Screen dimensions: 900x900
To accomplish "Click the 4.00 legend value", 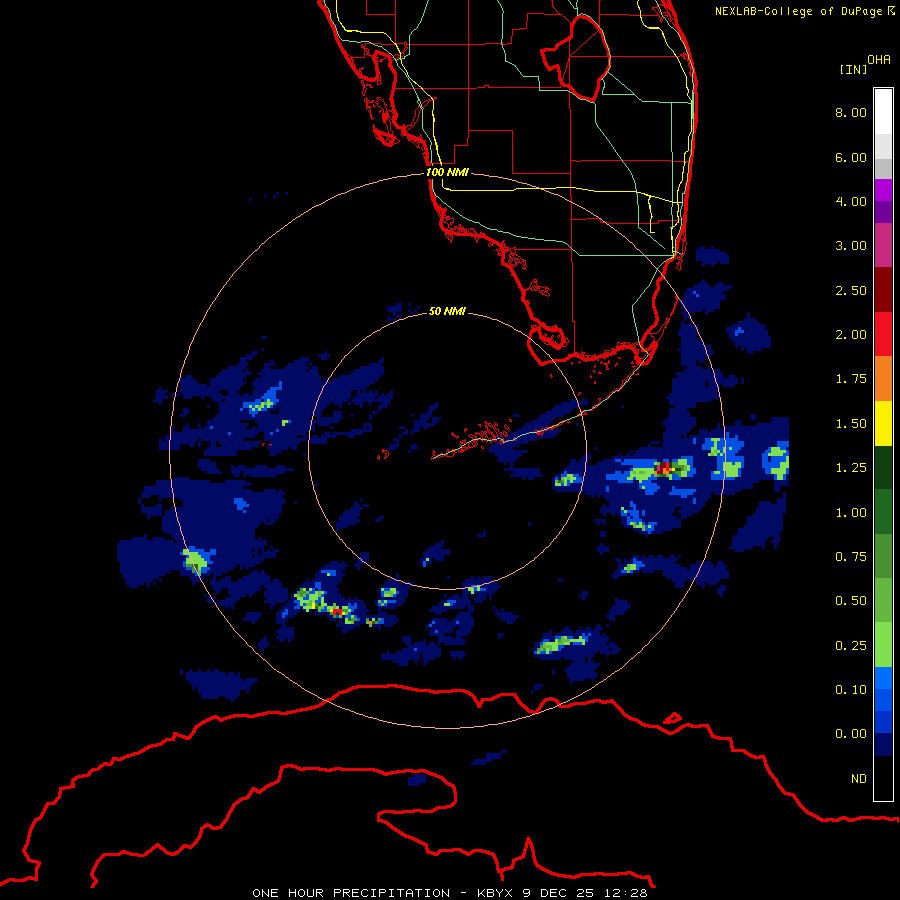I will point(851,201).
